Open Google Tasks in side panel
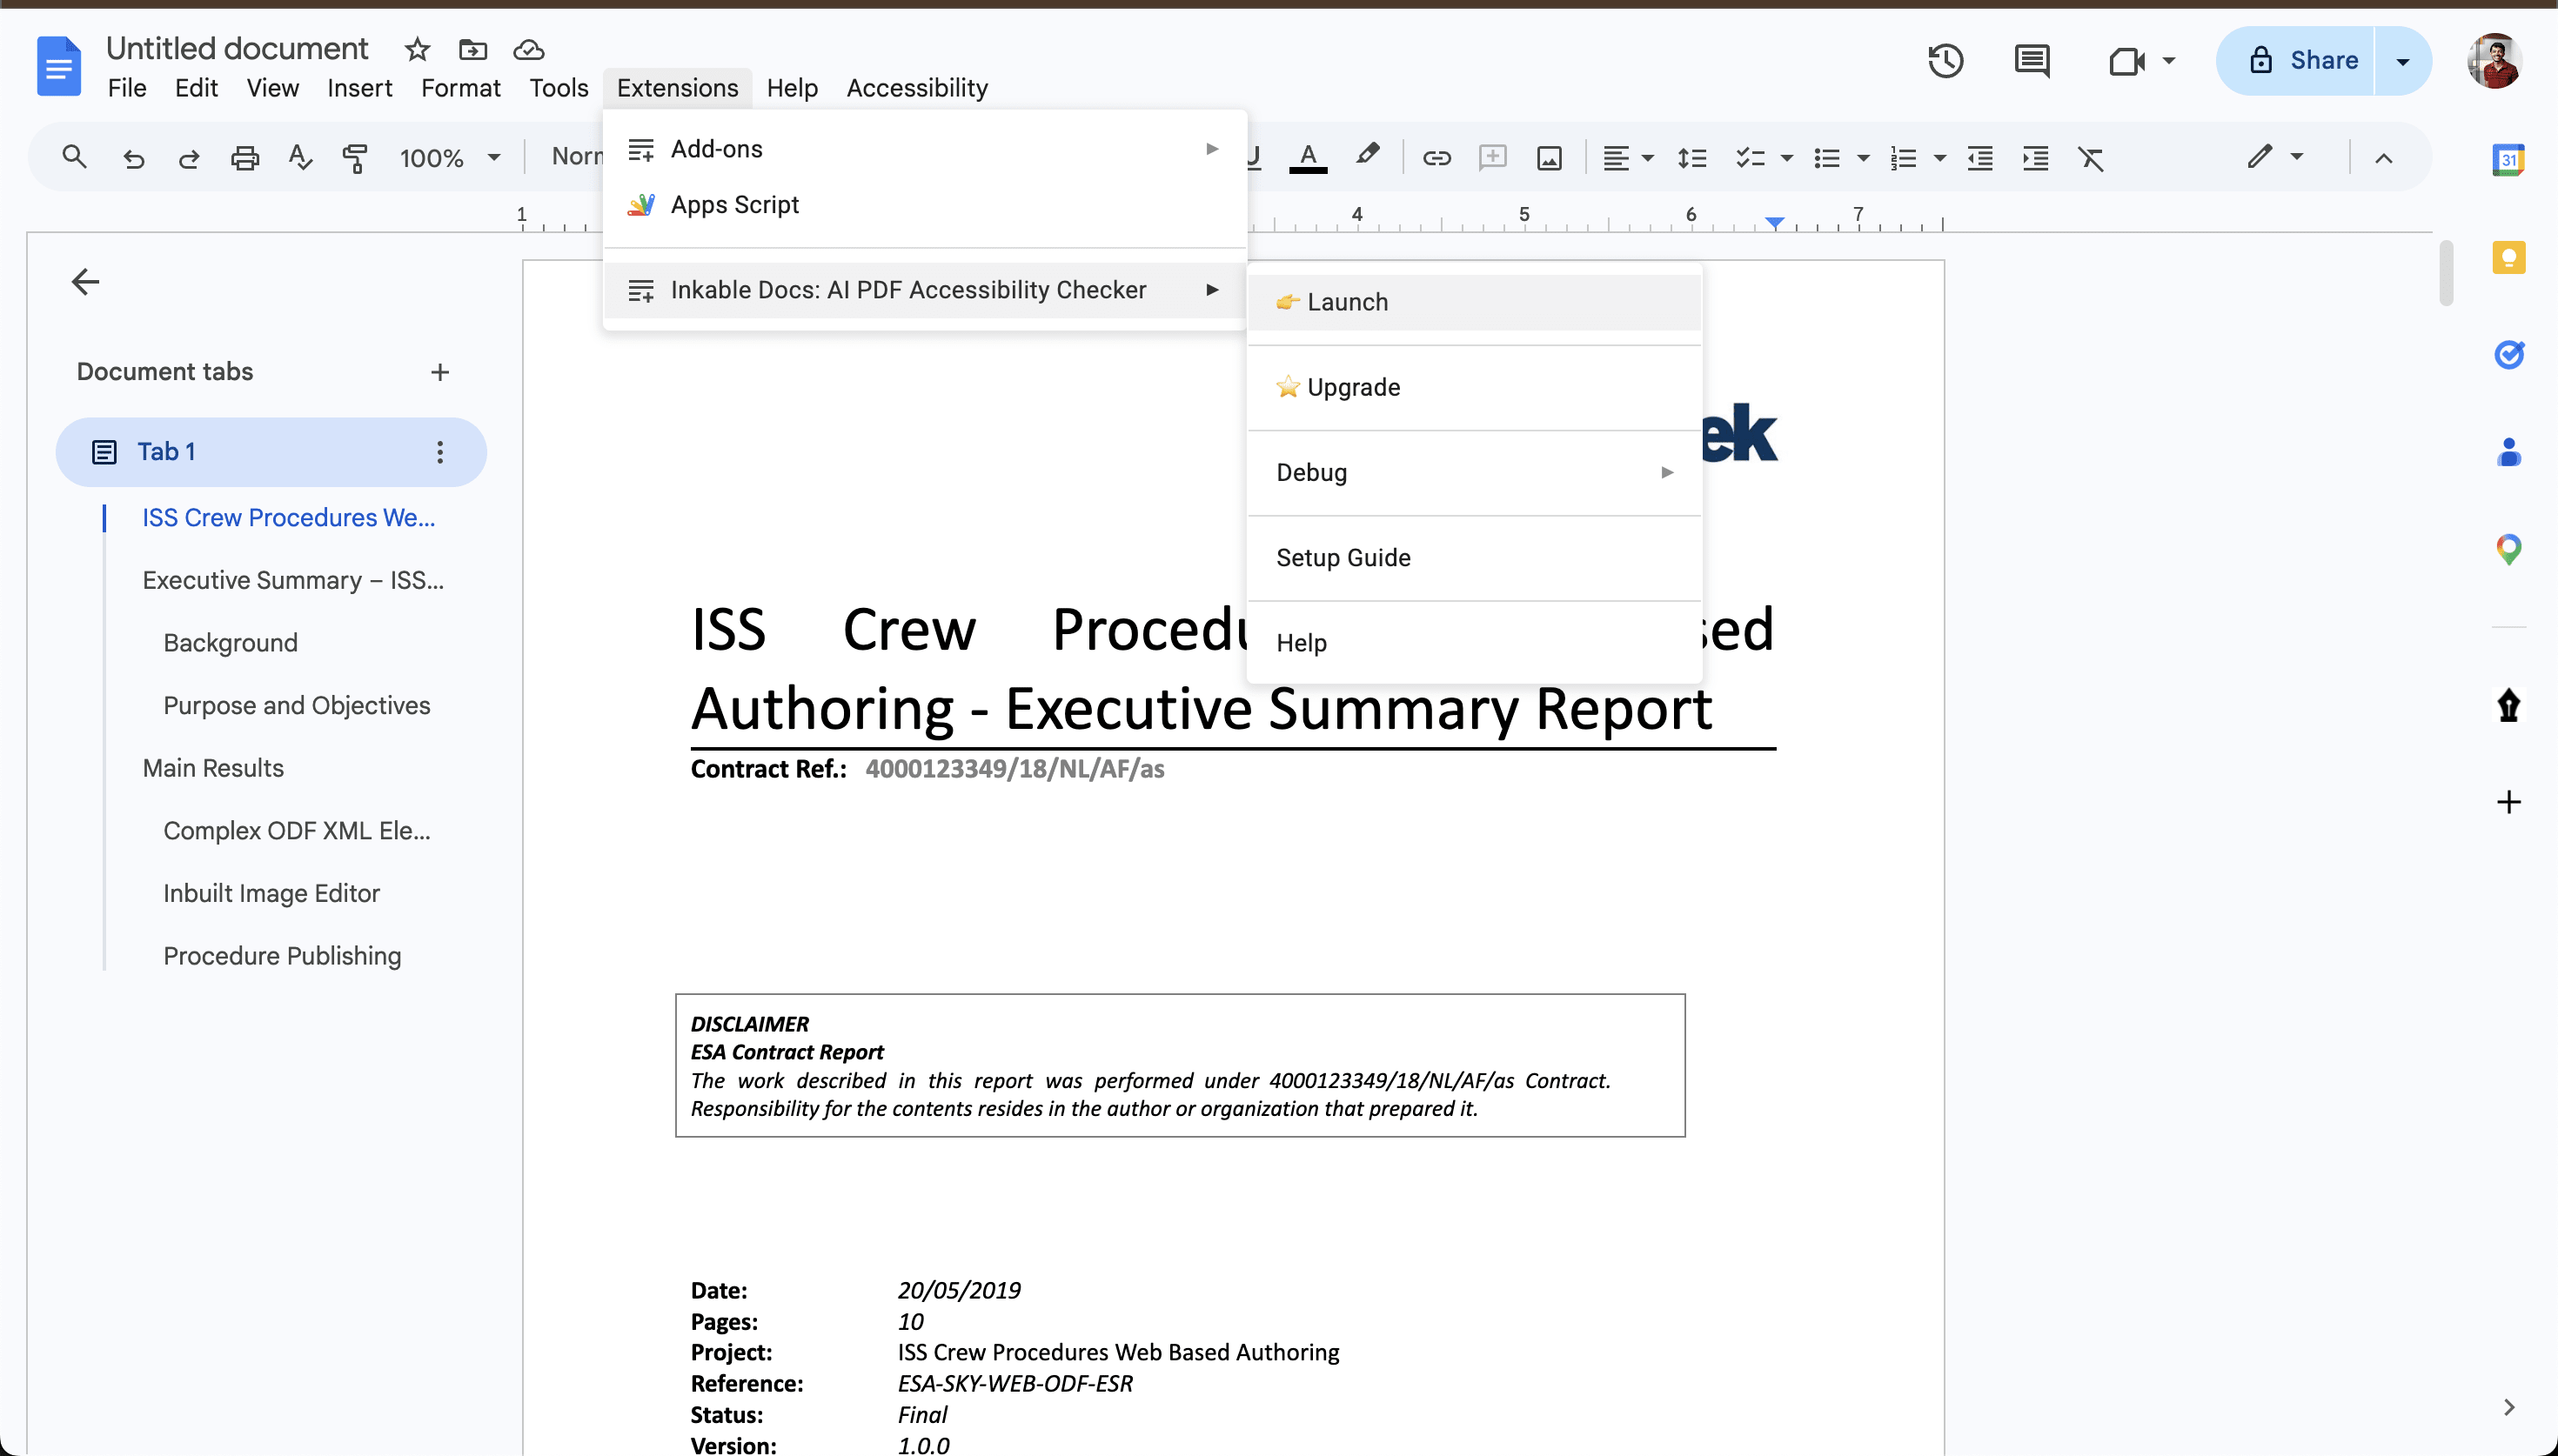Image resolution: width=2558 pixels, height=1456 pixels. click(x=2510, y=354)
